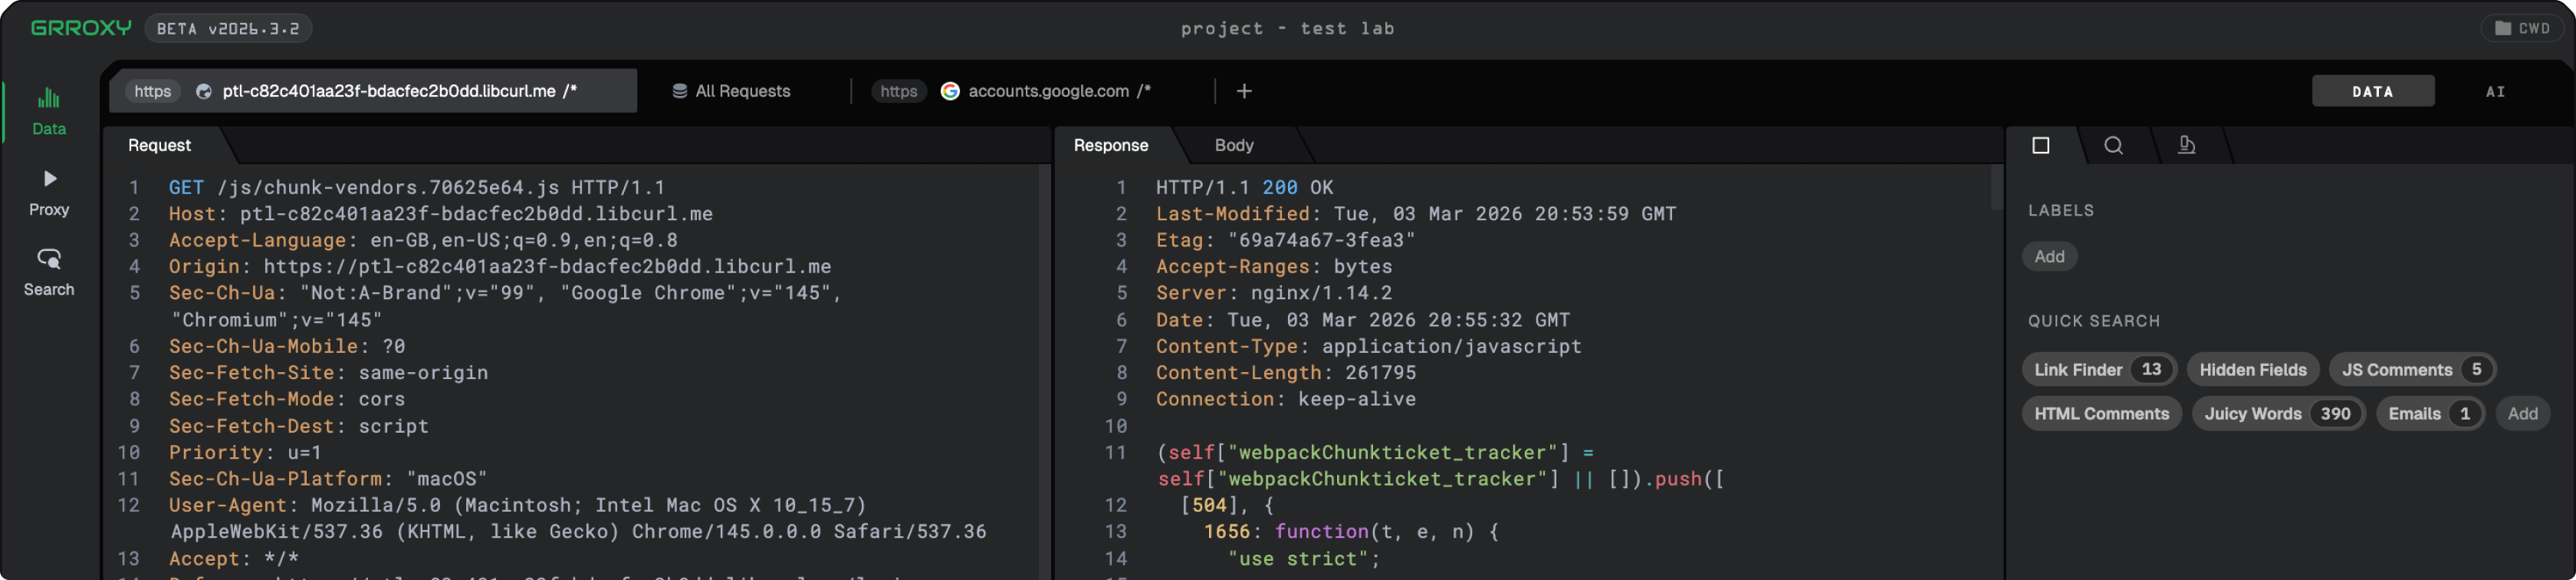The image size is (2576, 580).
Task: Select the Response tab
Action: (x=1110, y=145)
